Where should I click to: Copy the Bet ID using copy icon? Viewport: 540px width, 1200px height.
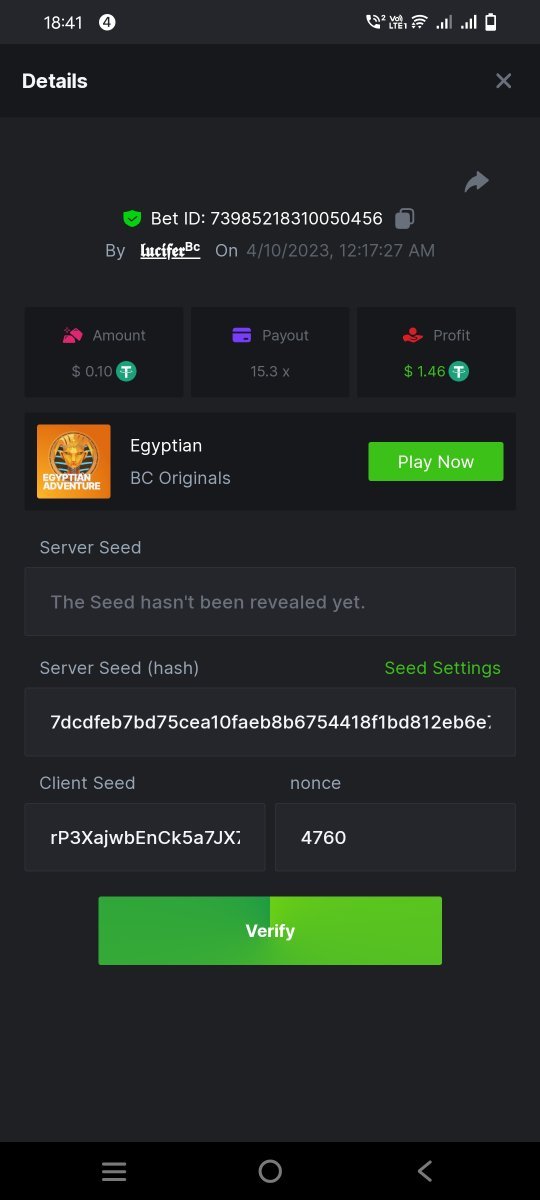coord(404,218)
